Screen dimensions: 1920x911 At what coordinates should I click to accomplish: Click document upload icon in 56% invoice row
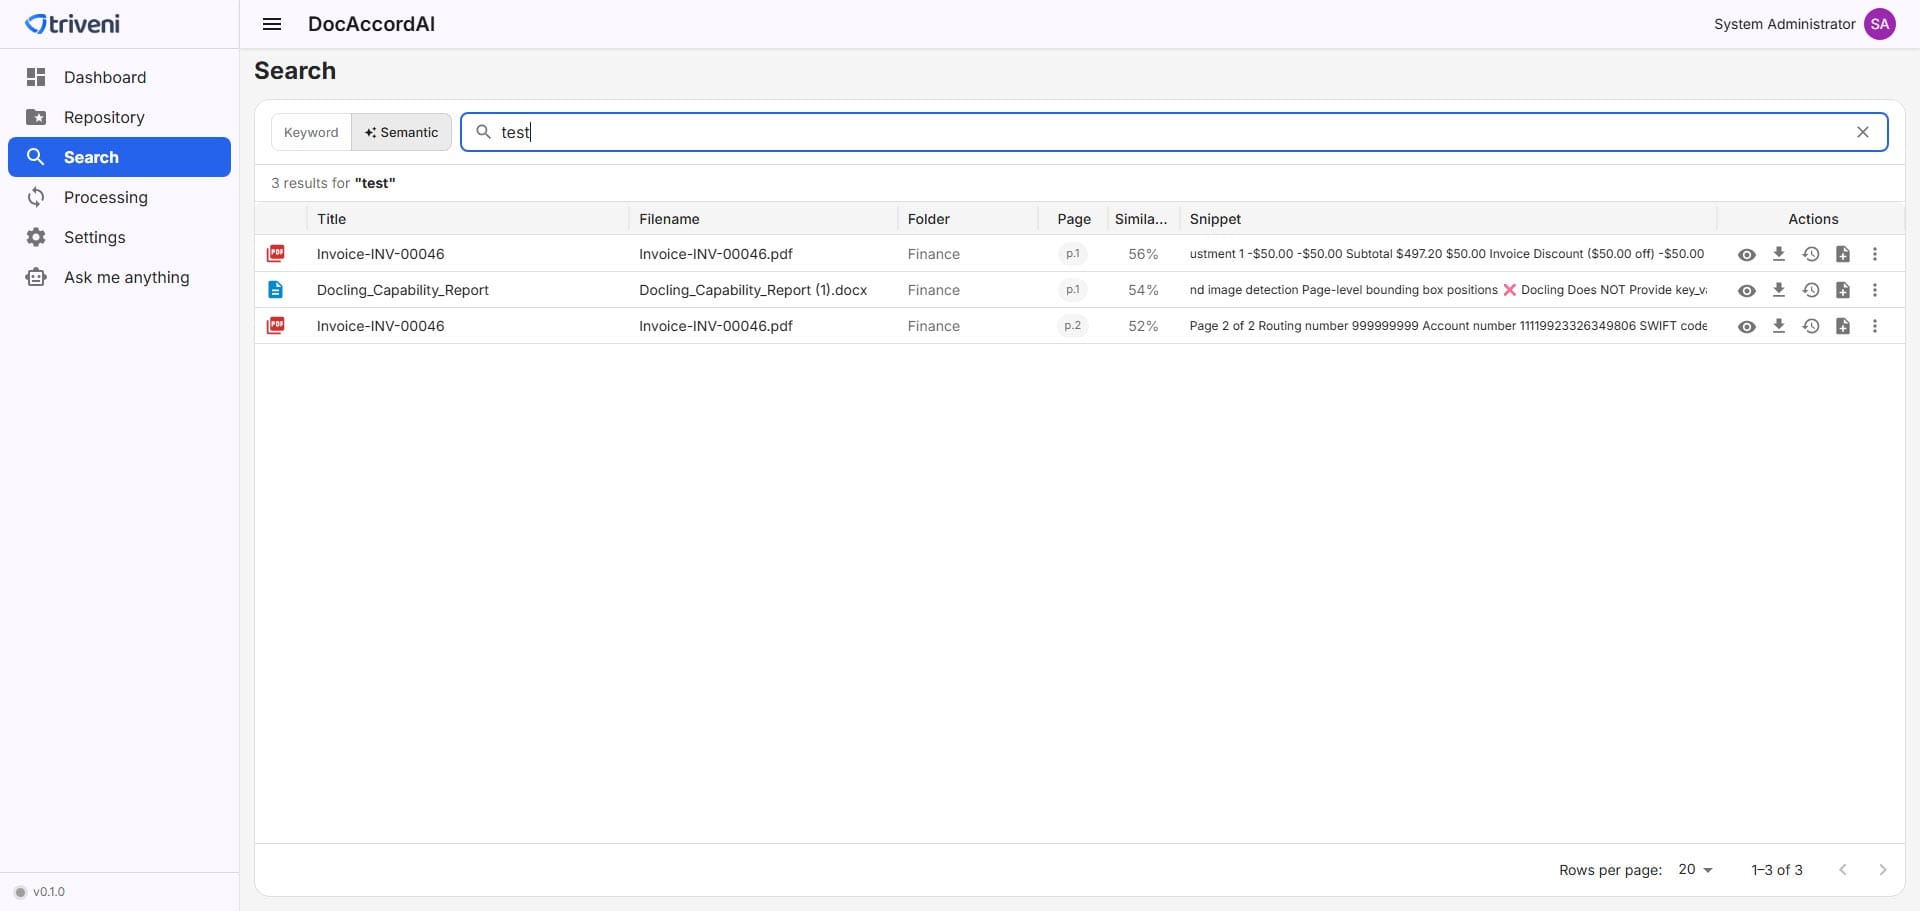[x=1843, y=254]
